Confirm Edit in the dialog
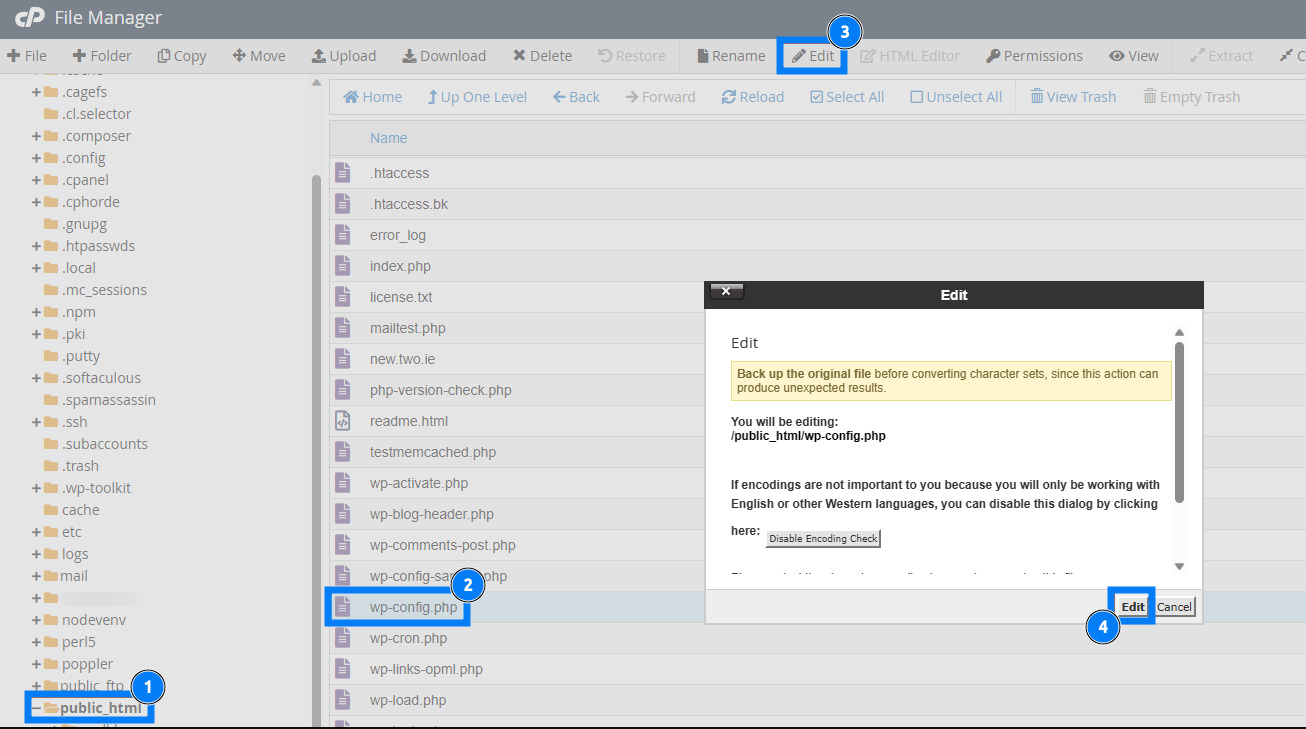 (1132, 607)
